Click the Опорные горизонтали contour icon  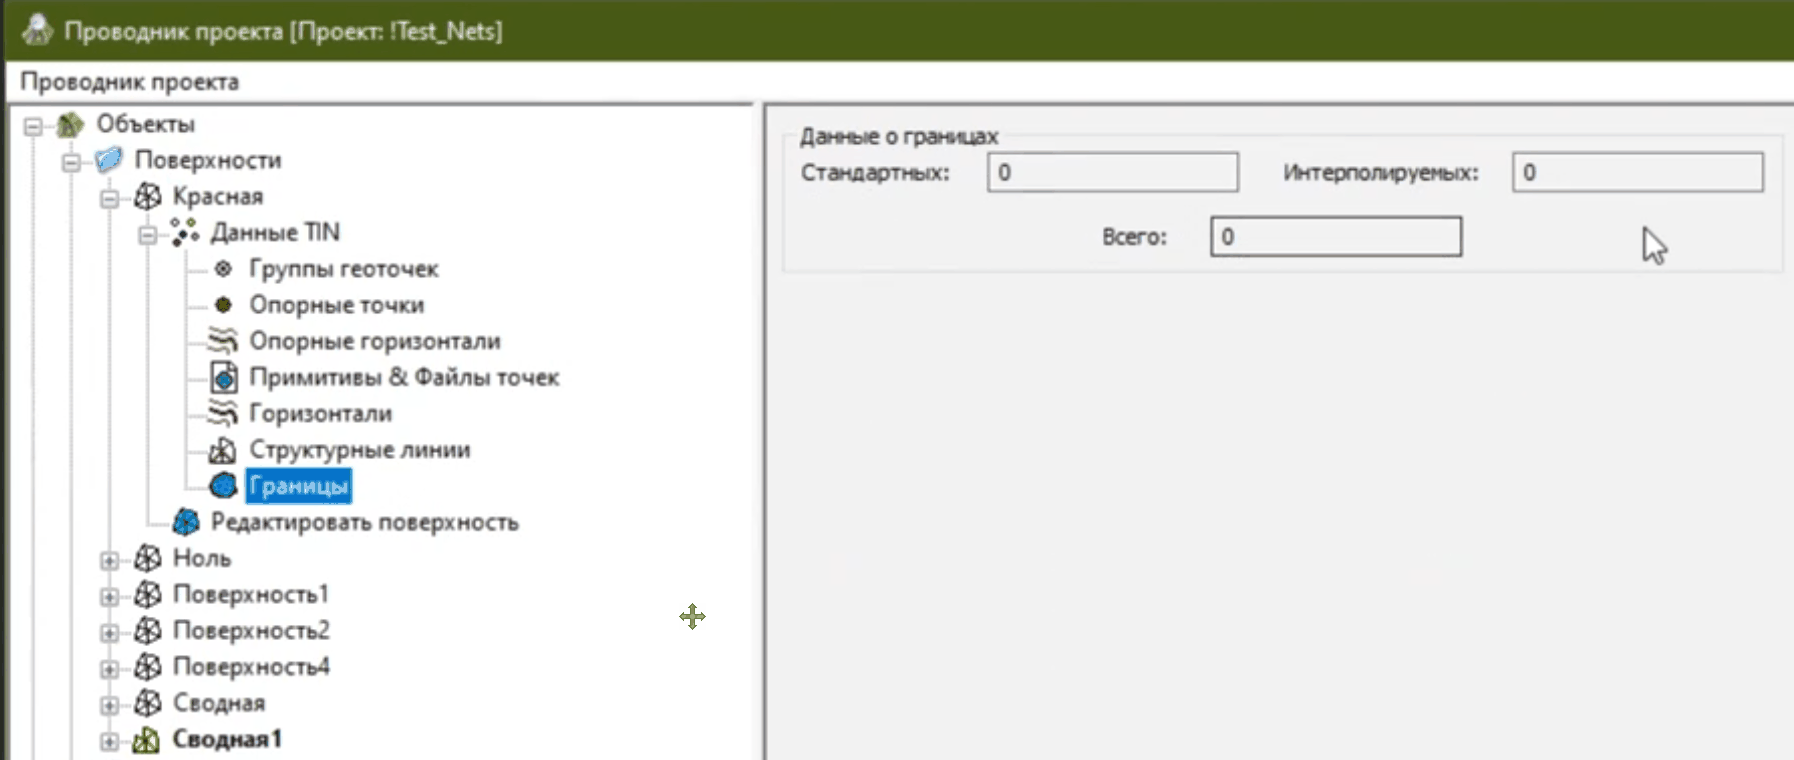[x=222, y=341]
